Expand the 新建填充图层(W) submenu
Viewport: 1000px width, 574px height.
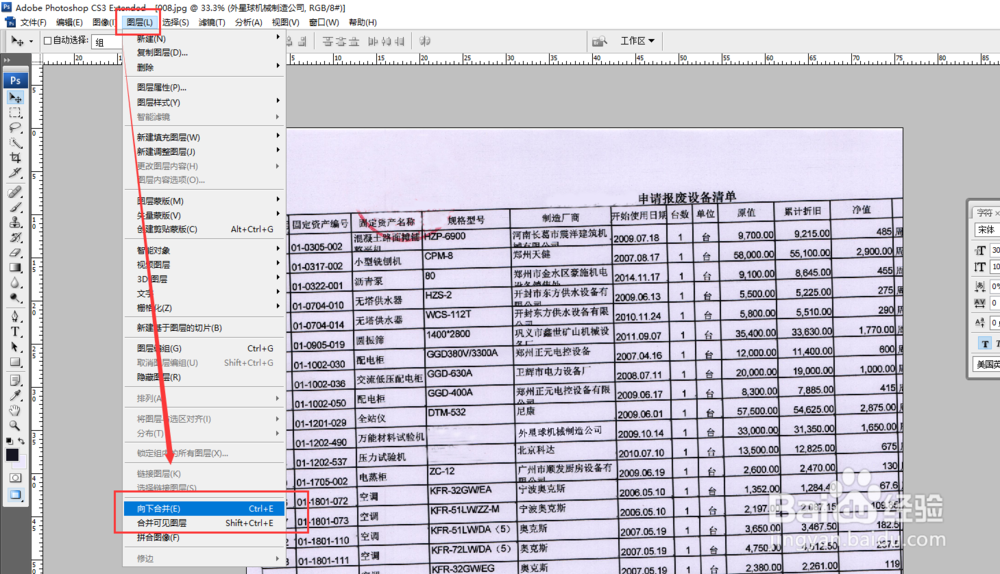tap(204, 137)
